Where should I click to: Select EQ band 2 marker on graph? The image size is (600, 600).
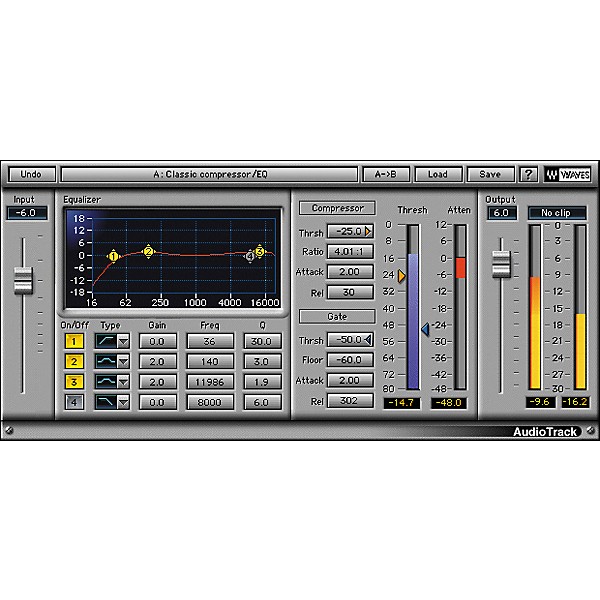148,252
